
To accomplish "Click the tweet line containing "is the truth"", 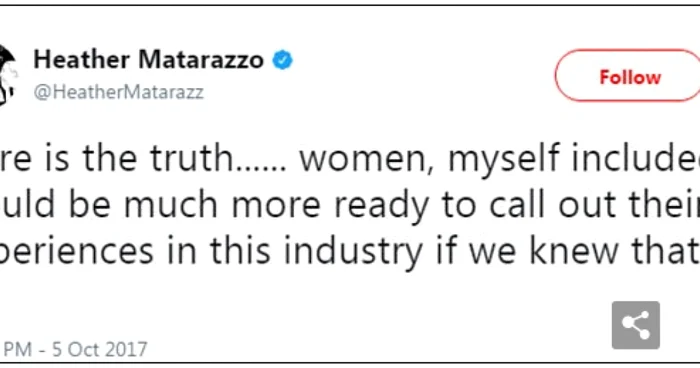I will (x=350, y=158).
